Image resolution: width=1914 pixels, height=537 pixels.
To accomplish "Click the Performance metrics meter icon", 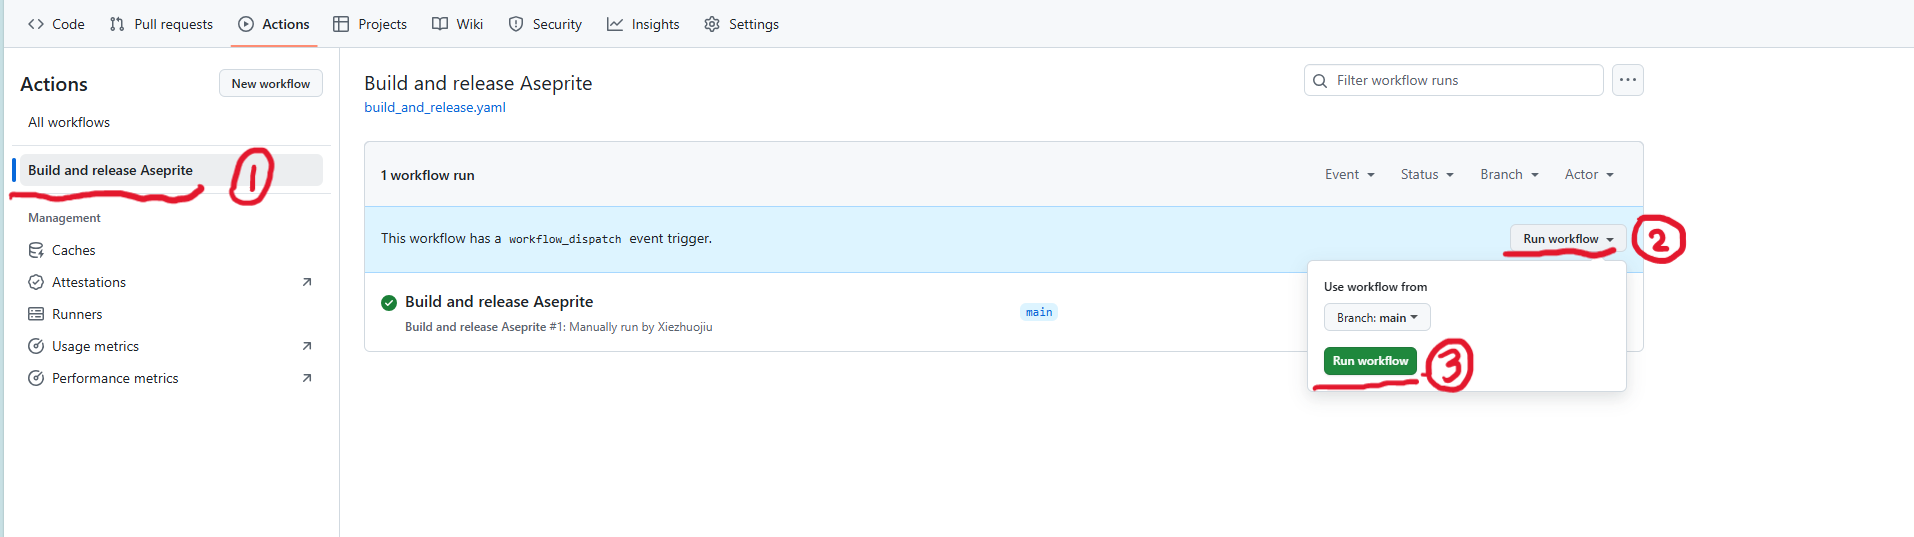I will [x=36, y=378].
